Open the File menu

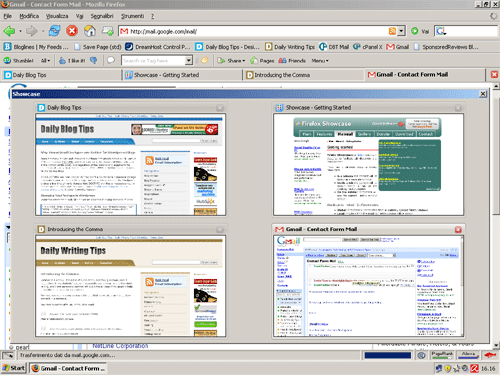coord(8,16)
